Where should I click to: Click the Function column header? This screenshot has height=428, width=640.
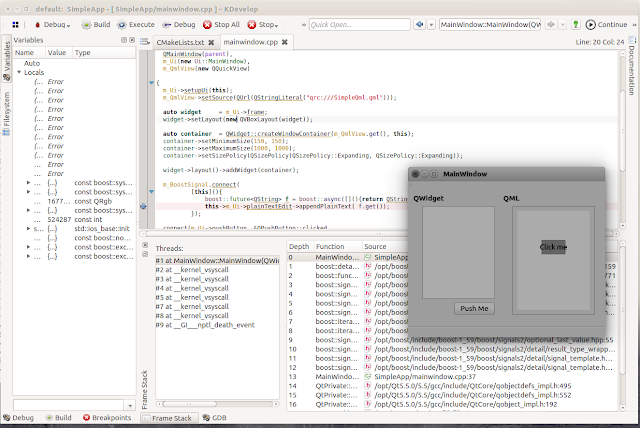(337, 246)
